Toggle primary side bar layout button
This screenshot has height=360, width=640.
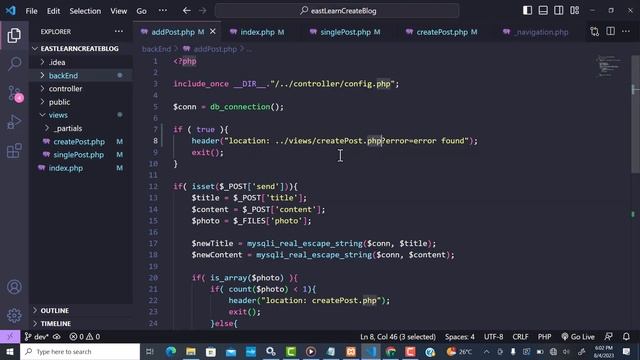click(x=527, y=11)
